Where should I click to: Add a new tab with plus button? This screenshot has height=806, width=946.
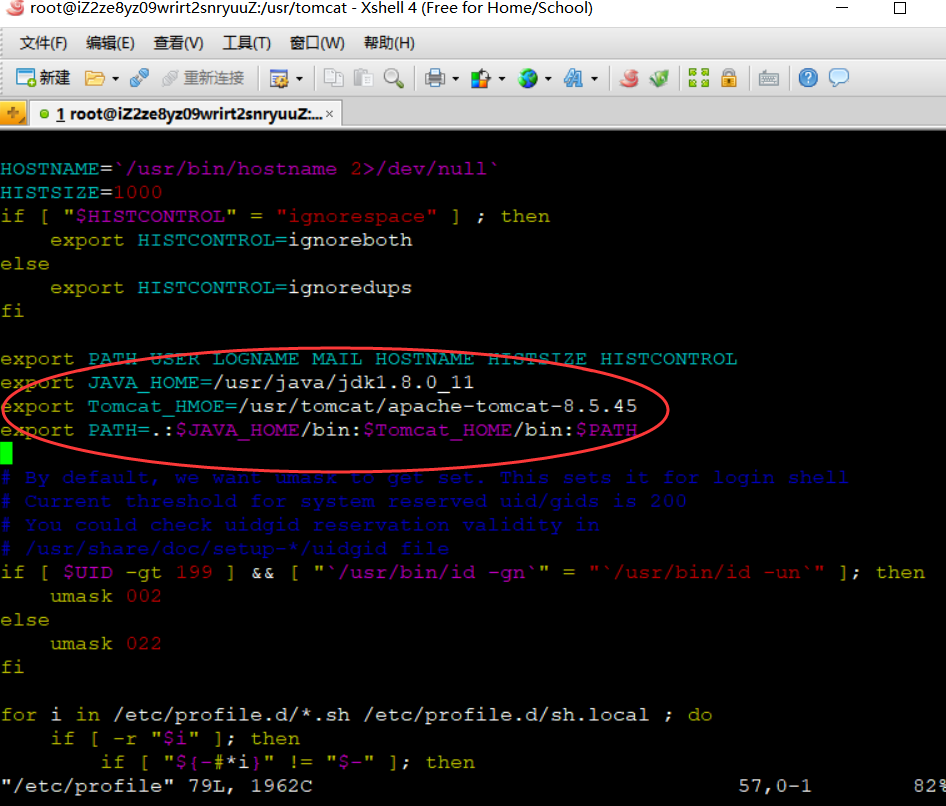click(13, 113)
